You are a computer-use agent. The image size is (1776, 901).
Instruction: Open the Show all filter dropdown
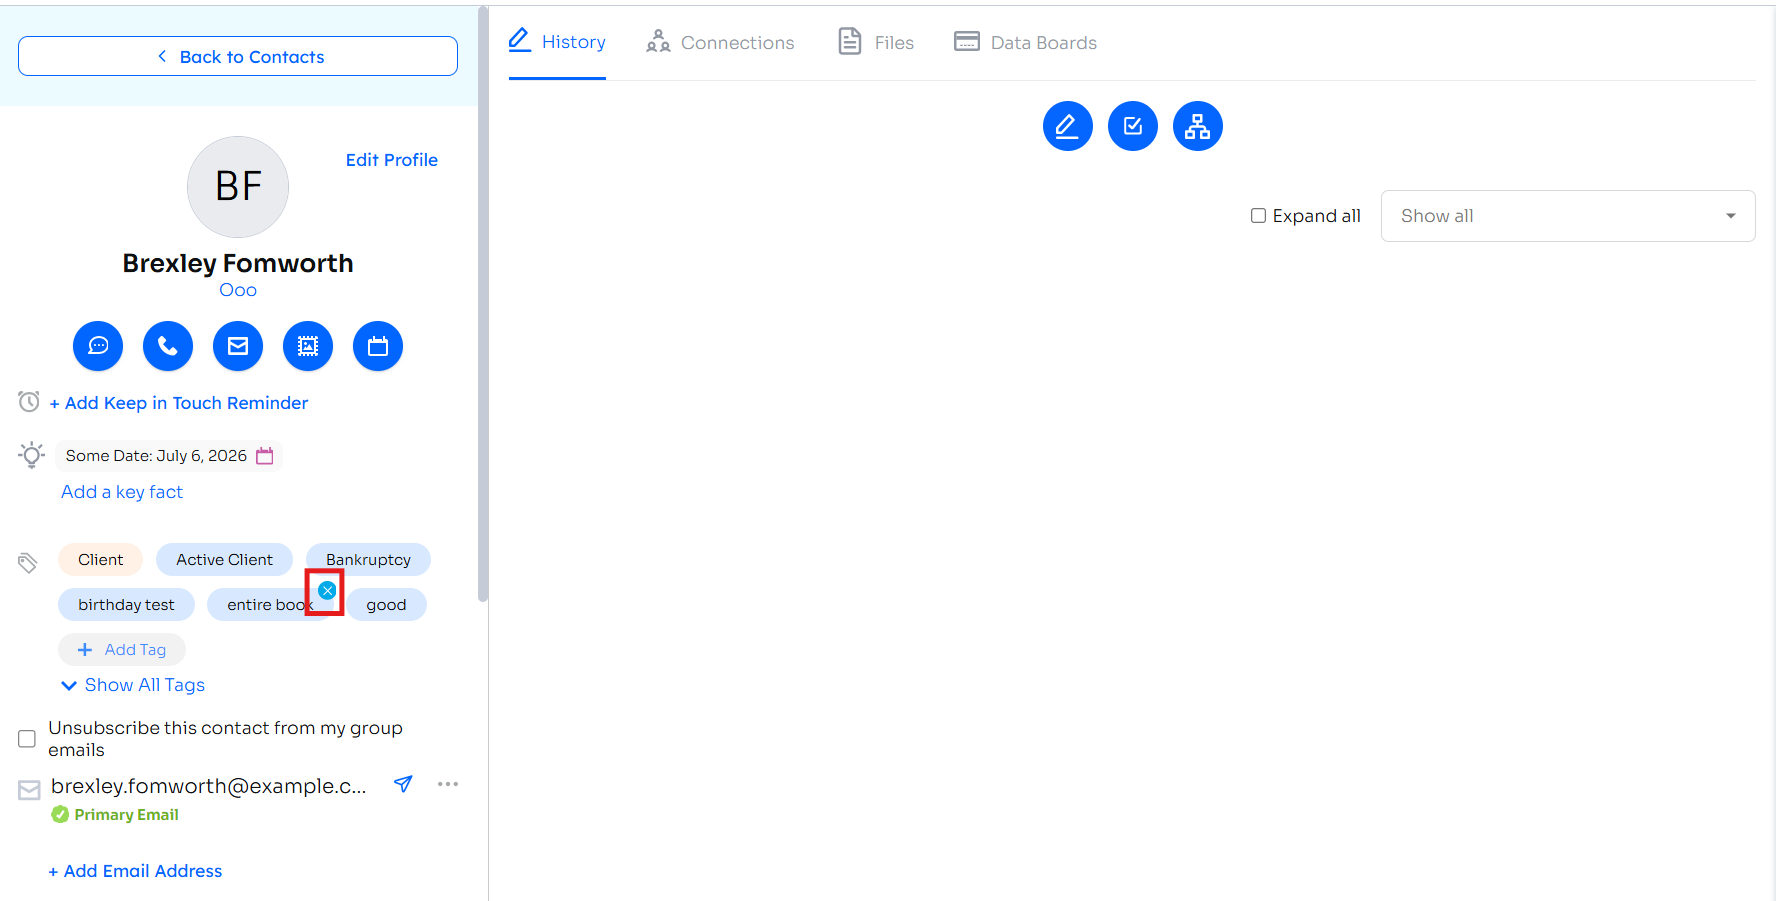[1568, 216]
